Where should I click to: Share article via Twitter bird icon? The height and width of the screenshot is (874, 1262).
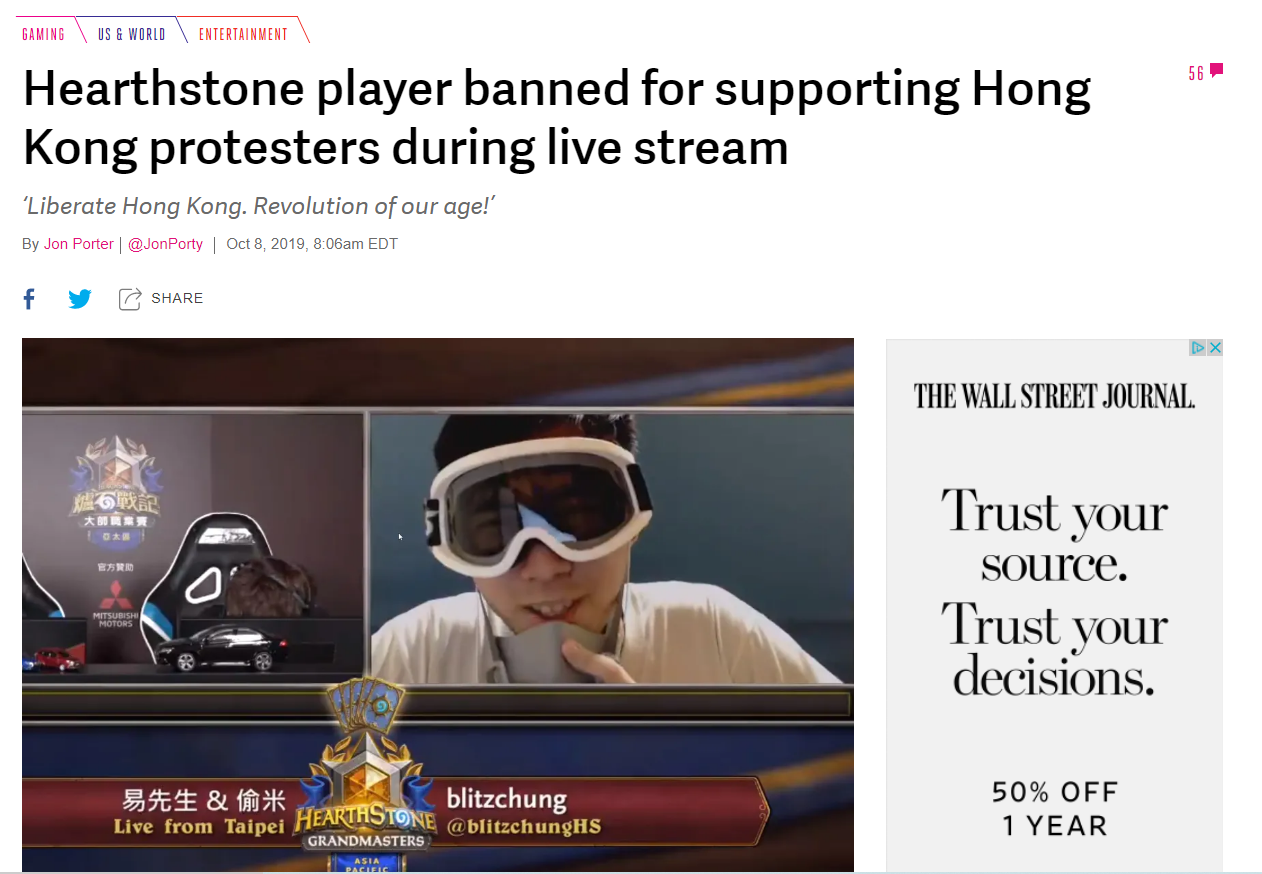tap(80, 298)
